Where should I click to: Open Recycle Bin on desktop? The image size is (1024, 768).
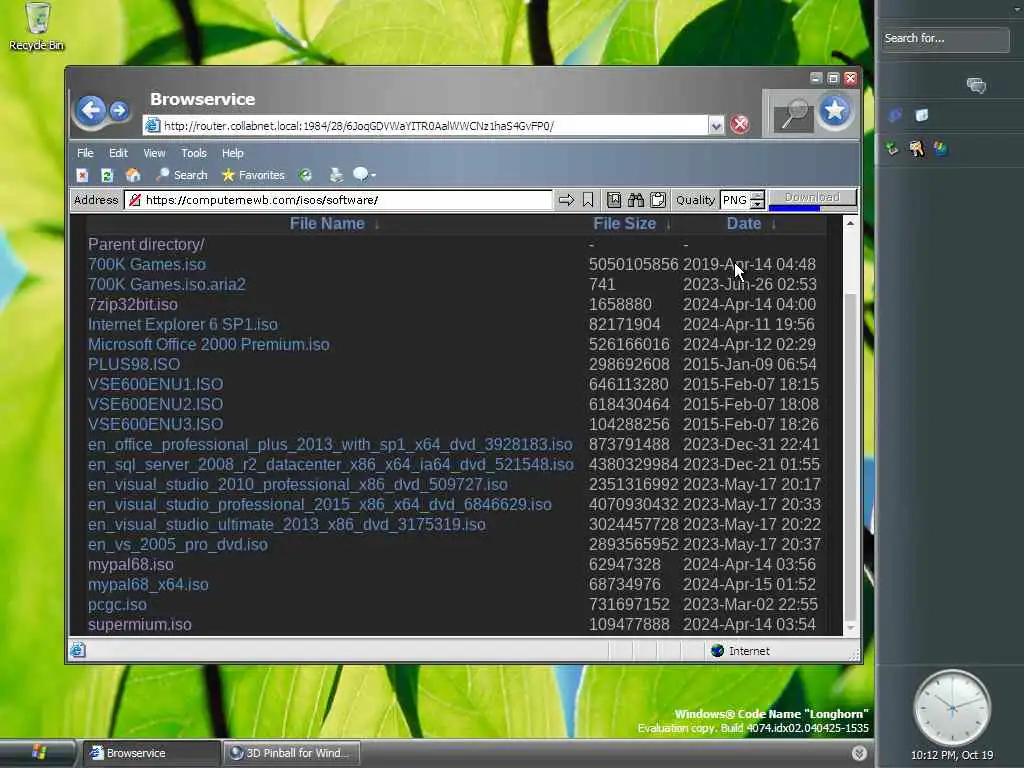[x=37, y=27]
